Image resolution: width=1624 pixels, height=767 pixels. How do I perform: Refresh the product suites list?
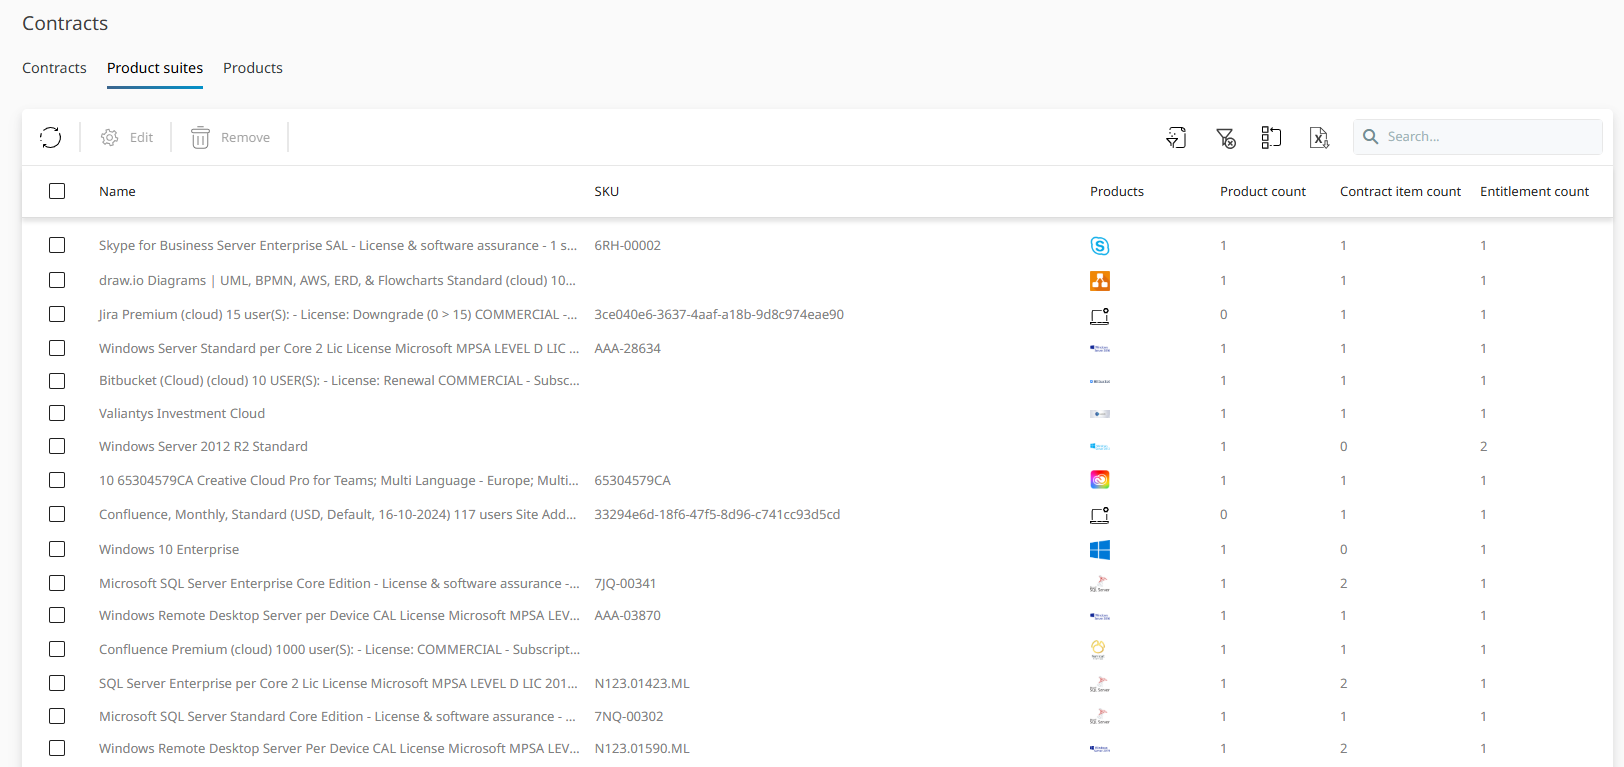[51, 137]
